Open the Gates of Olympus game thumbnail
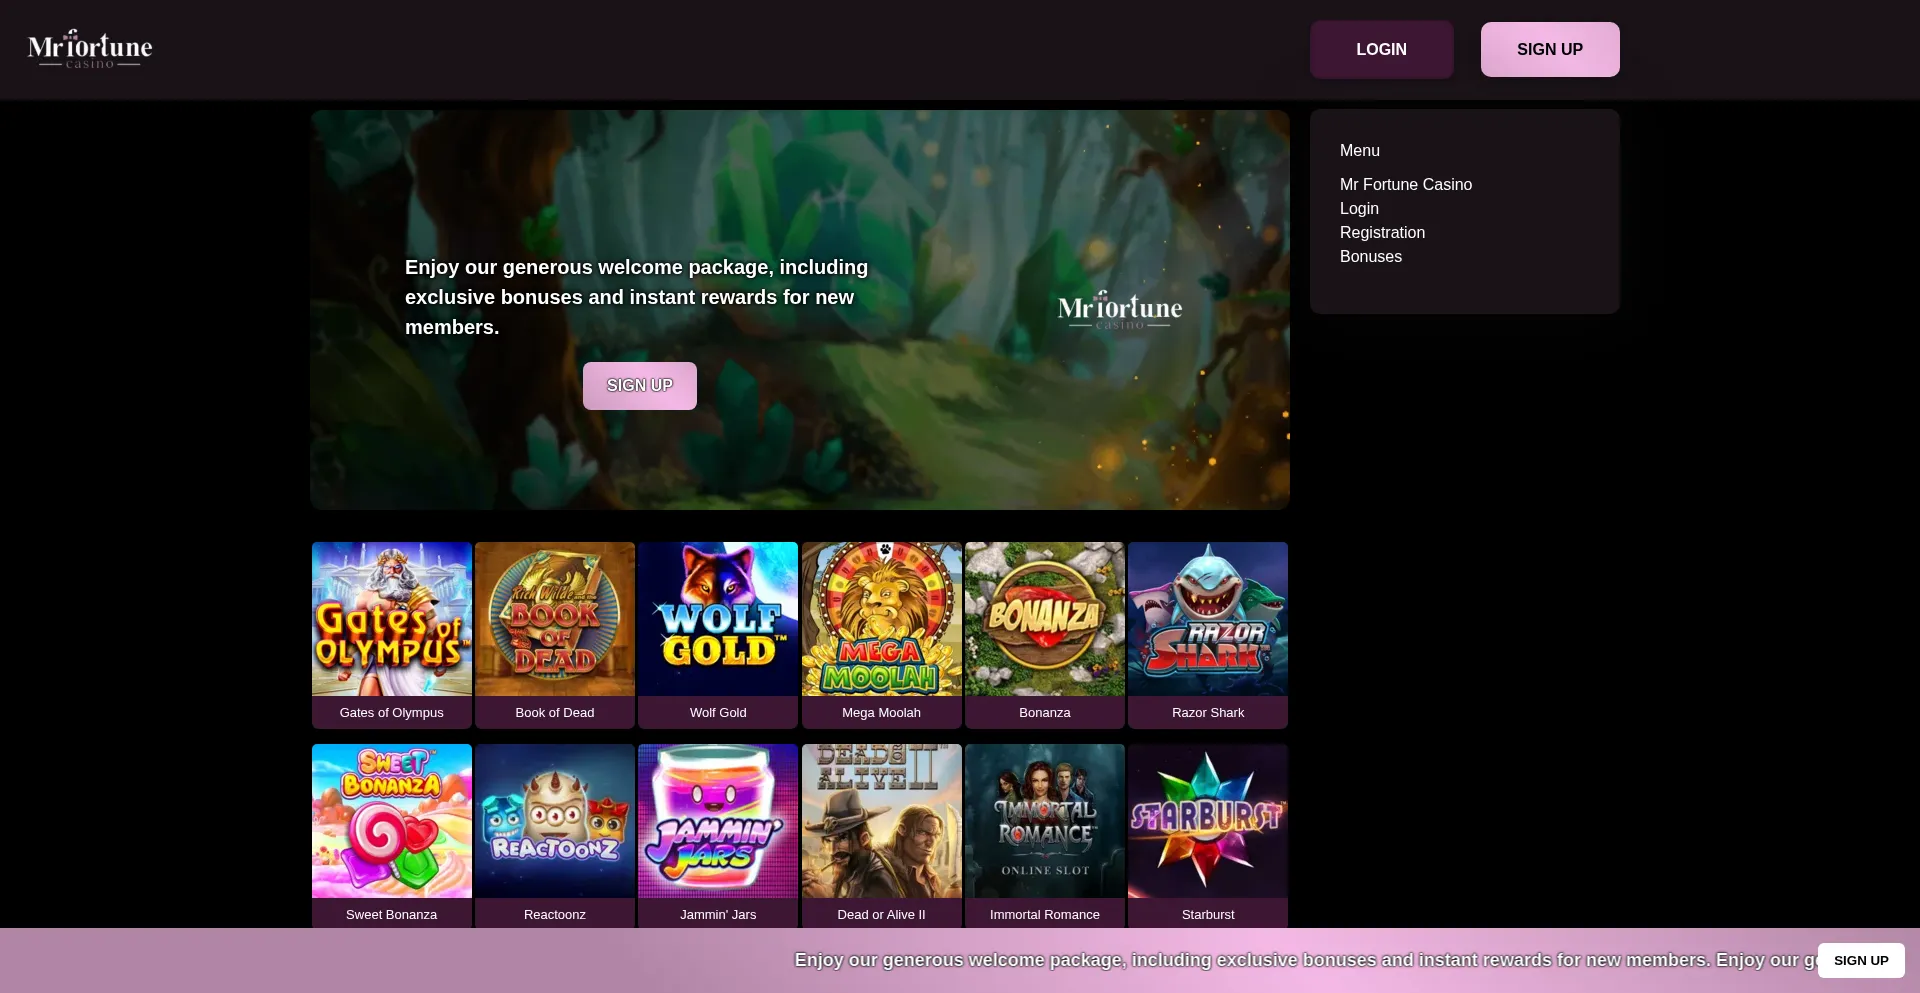 391,619
